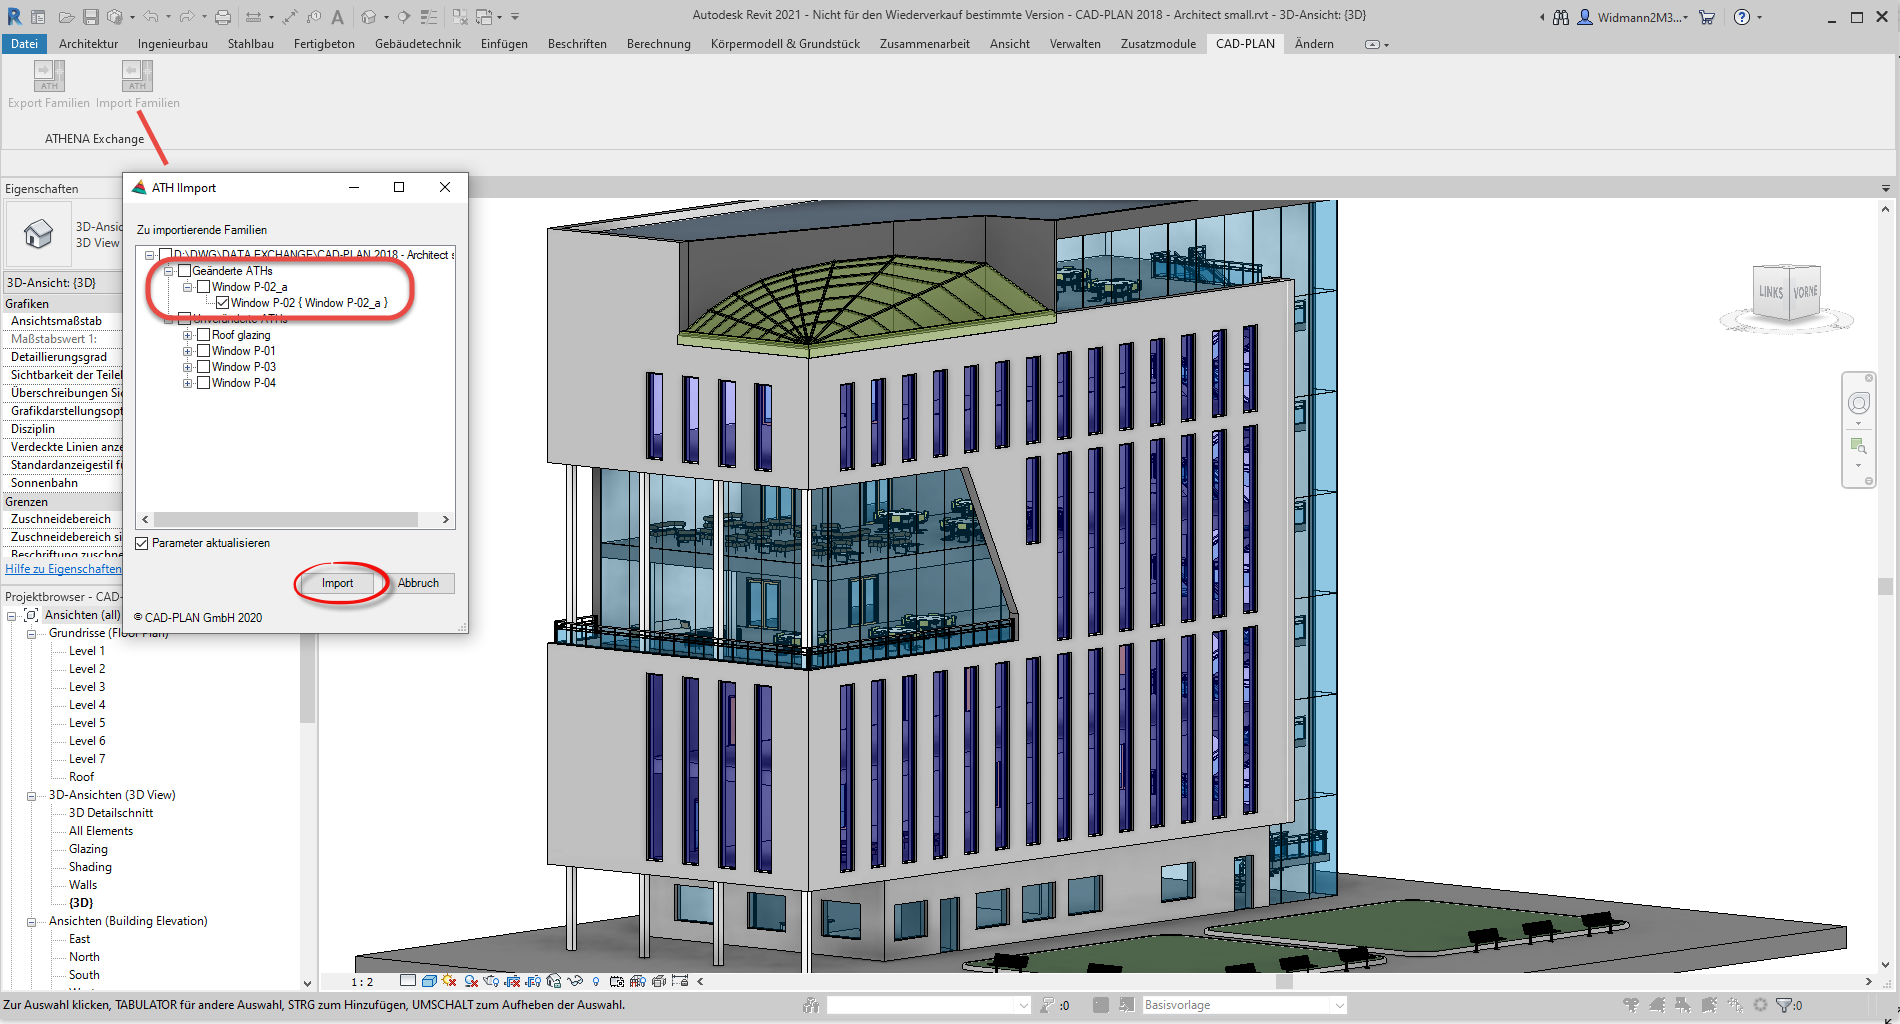
Task: Check the Roof glazing checkbox
Action: pyautogui.click(x=203, y=335)
